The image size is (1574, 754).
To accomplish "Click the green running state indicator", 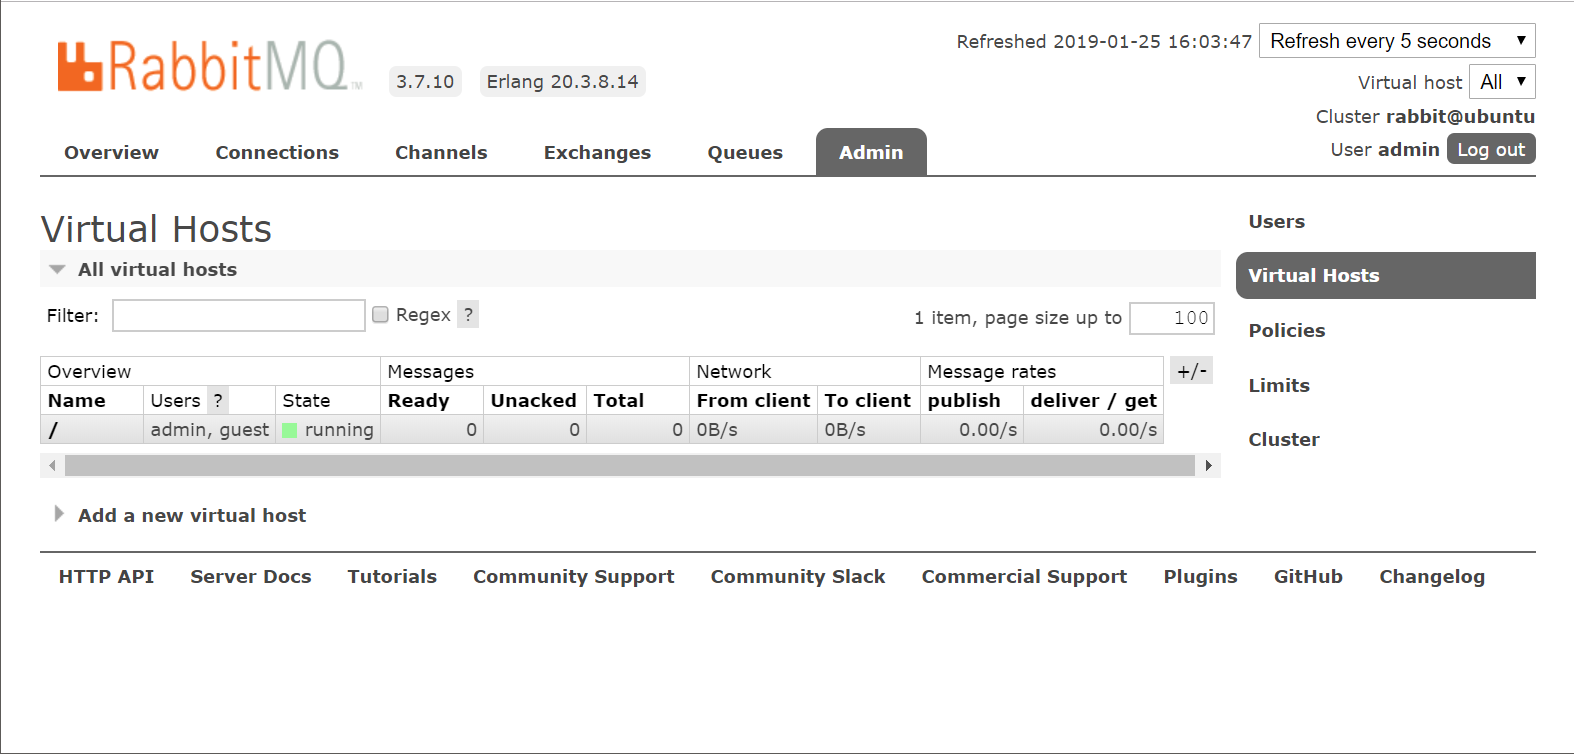I will coord(290,430).
